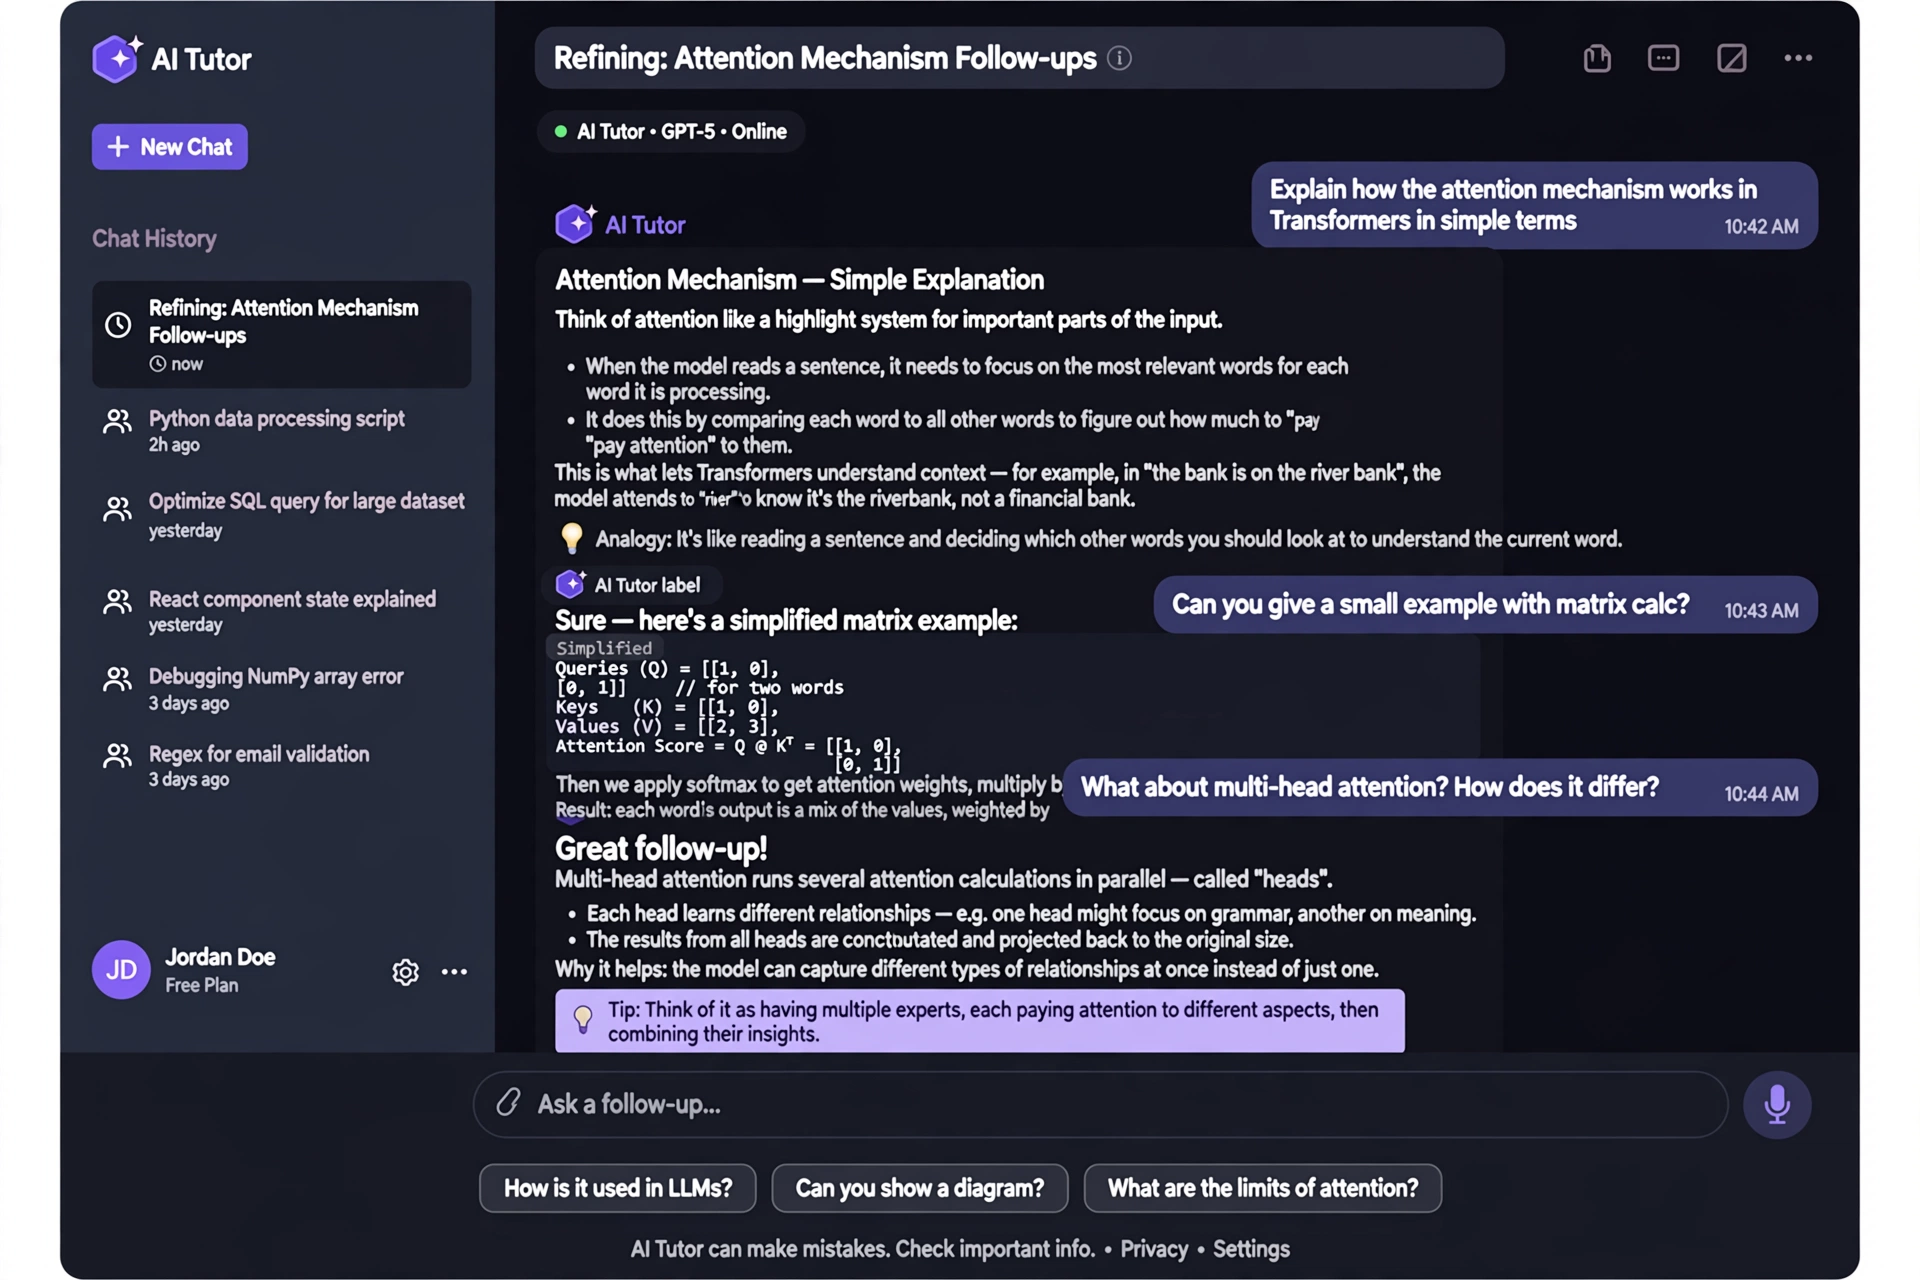The height and width of the screenshot is (1280, 1920).
Task: Click the clock icon on Refining chat entry
Action: click(118, 325)
